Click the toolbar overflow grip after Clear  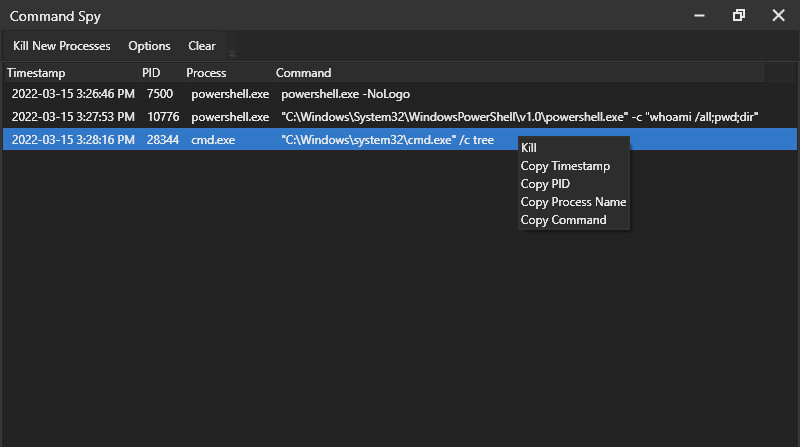(x=232, y=52)
